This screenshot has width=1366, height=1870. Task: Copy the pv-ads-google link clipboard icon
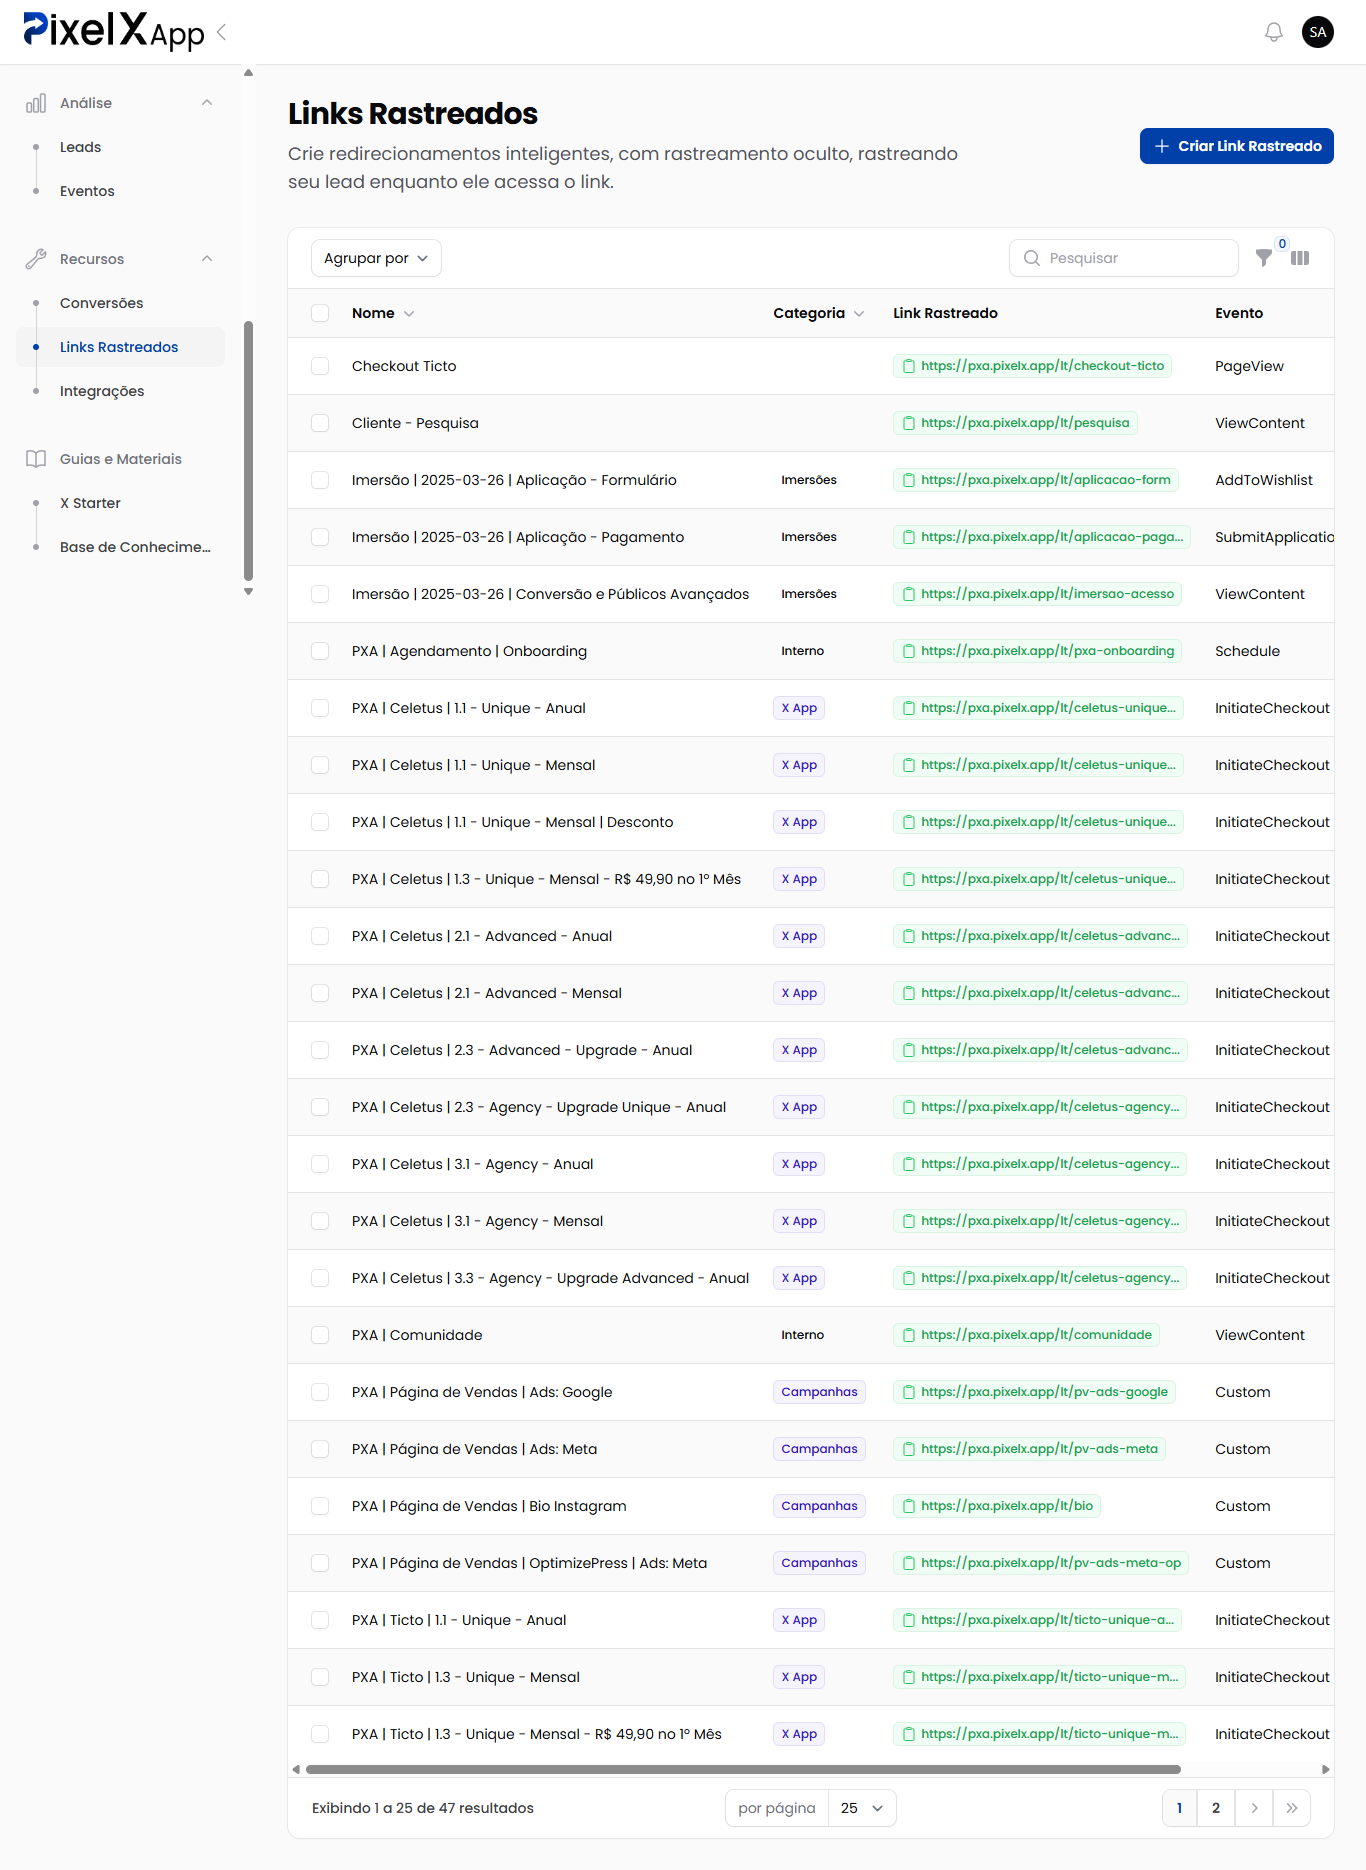909,1392
